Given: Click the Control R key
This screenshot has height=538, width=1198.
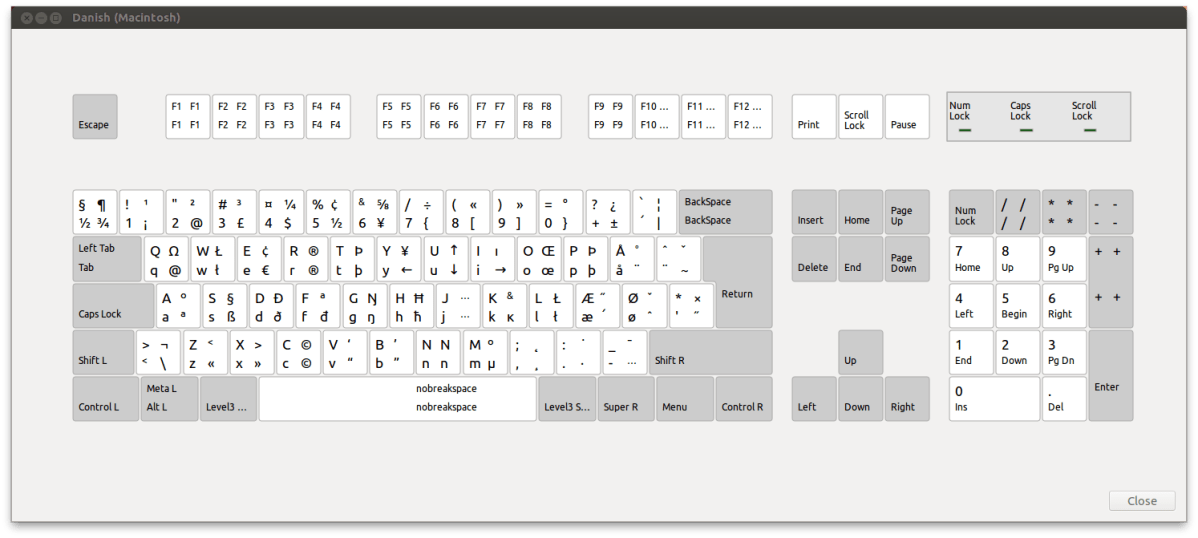Looking at the screenshot, I should point(744,399).
